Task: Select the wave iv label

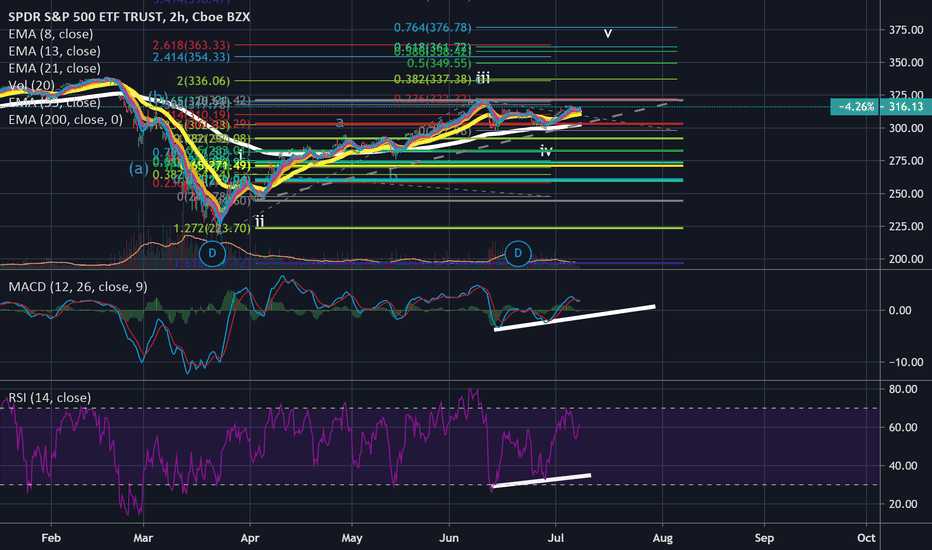Action: pyautogui.click(x=546, y=151)
